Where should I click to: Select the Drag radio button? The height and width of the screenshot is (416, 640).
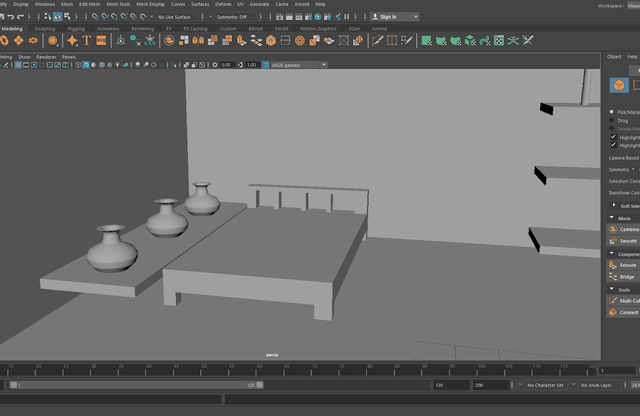[611, 120]
